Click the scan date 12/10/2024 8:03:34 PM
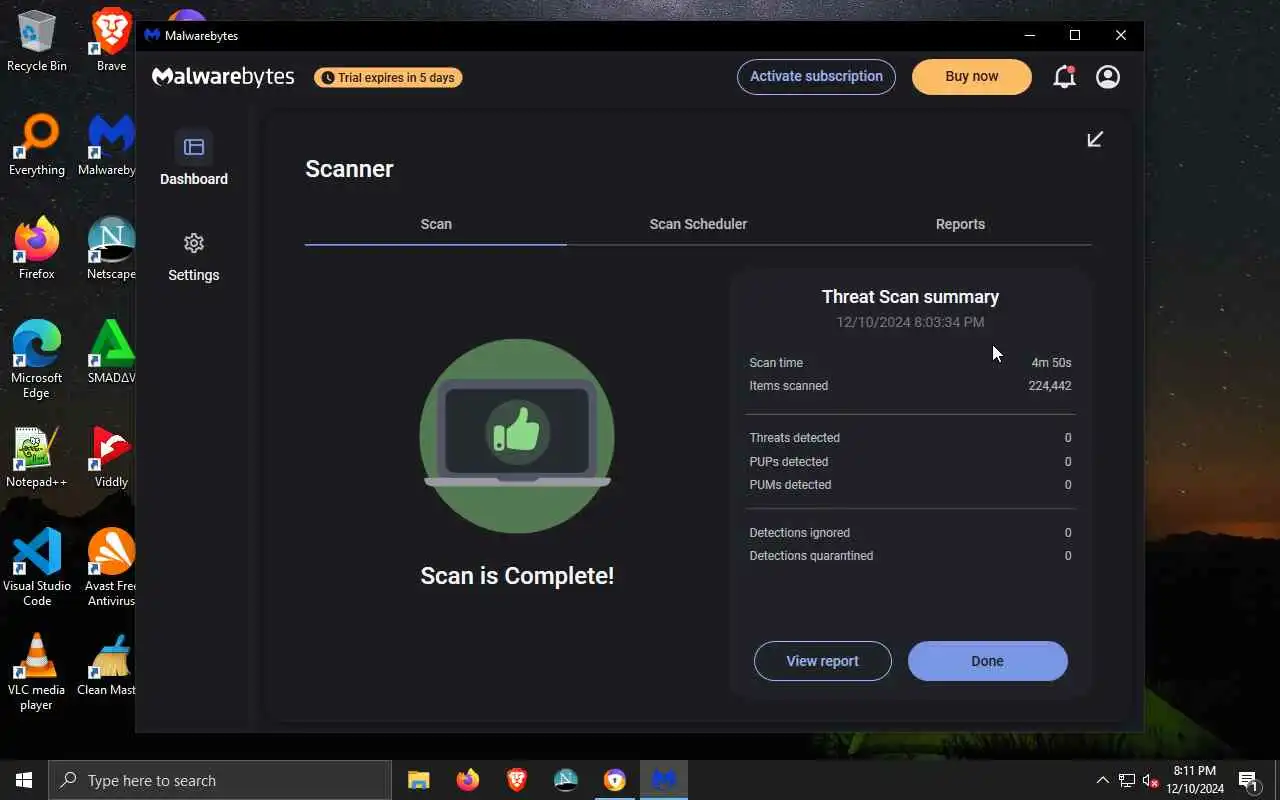Screen dimensions: 1280x800 (x=910, y=322)
